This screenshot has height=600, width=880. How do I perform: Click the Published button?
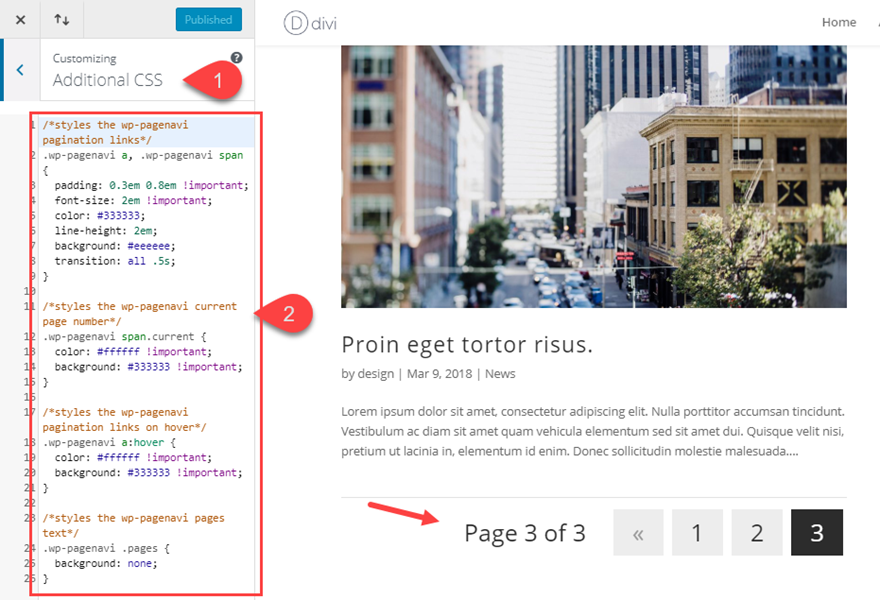tap(208, 18)
